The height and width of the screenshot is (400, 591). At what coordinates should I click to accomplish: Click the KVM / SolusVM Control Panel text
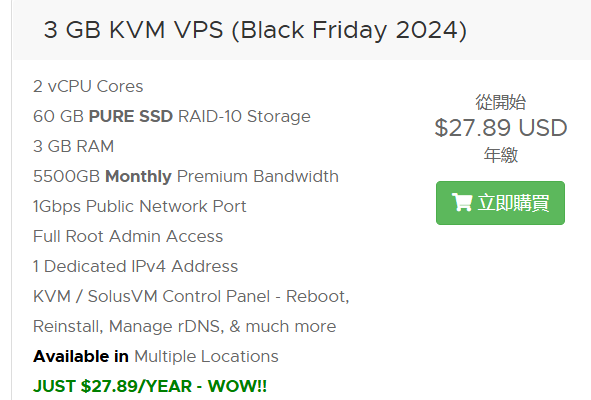click(x=152, y=296)
